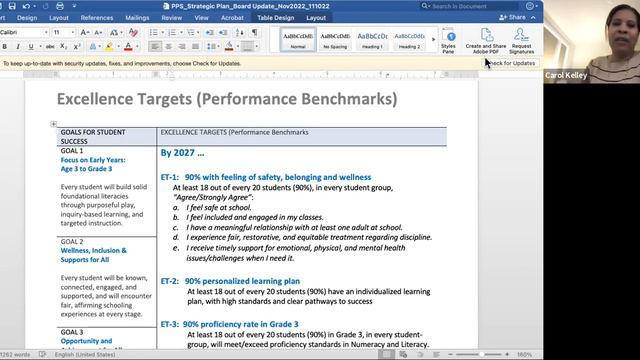Apply the red font color
This screenshot has height=360, width=640.
[x=128, y=47]
